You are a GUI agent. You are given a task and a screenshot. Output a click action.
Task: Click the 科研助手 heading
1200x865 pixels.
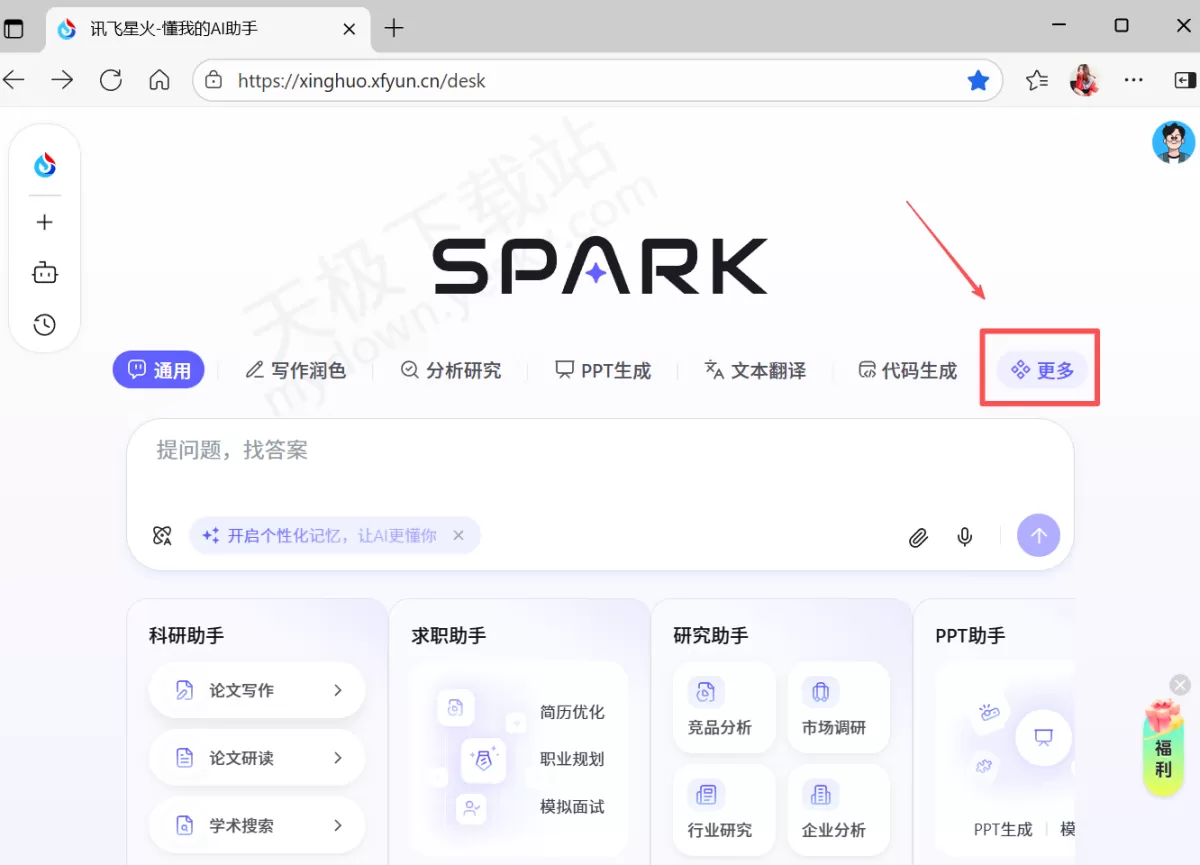click(186, 635)
